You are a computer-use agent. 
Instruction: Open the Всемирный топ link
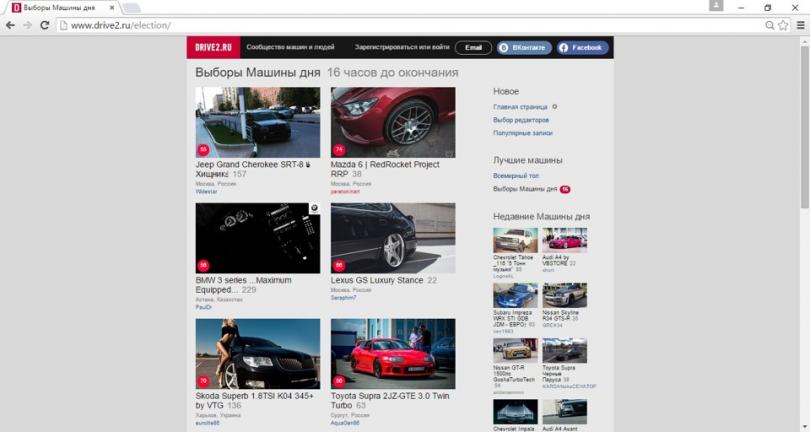click(515, 175)
